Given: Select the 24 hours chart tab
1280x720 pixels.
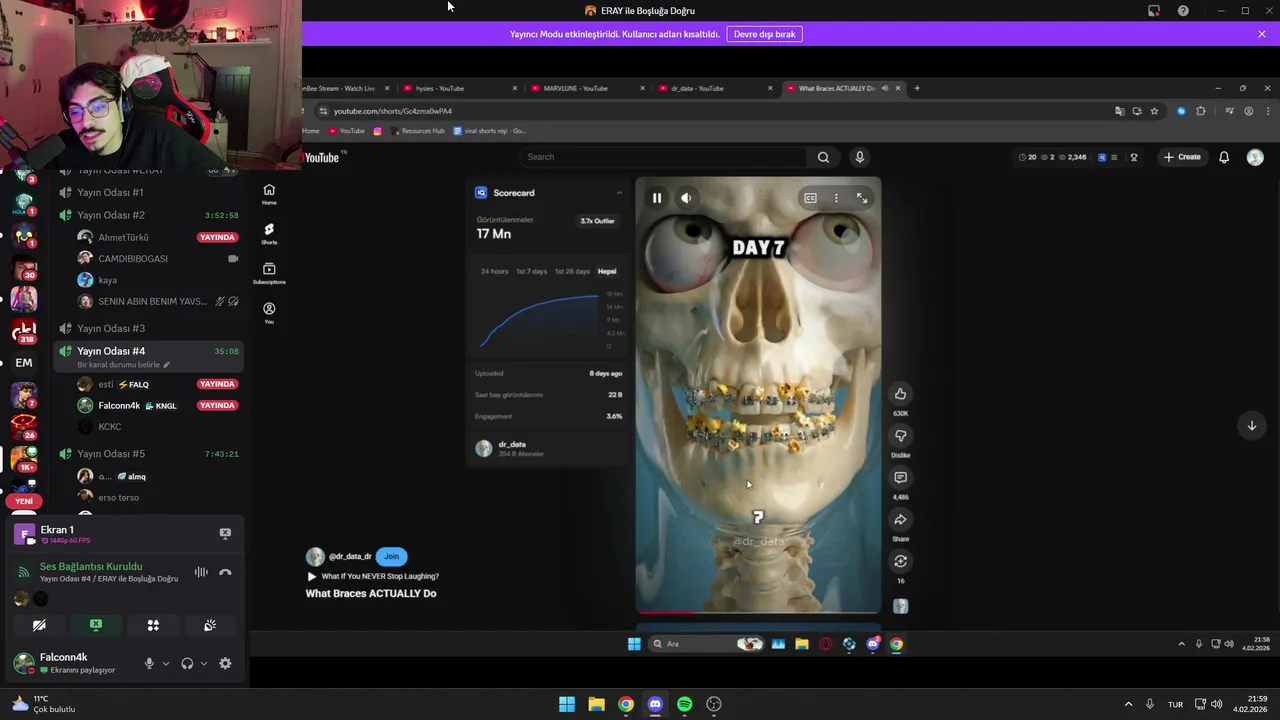Looking at the screenshot, I should click(494, 272).
